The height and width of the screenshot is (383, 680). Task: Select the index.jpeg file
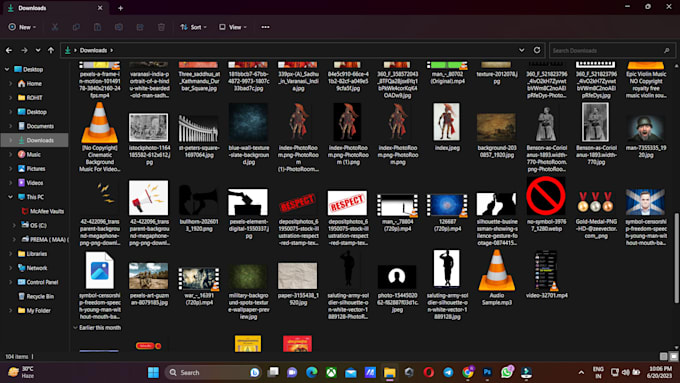point(447,127)
